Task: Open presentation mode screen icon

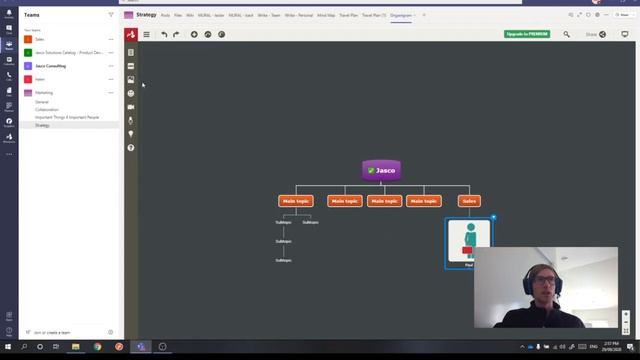Action: tap(625, 34)
